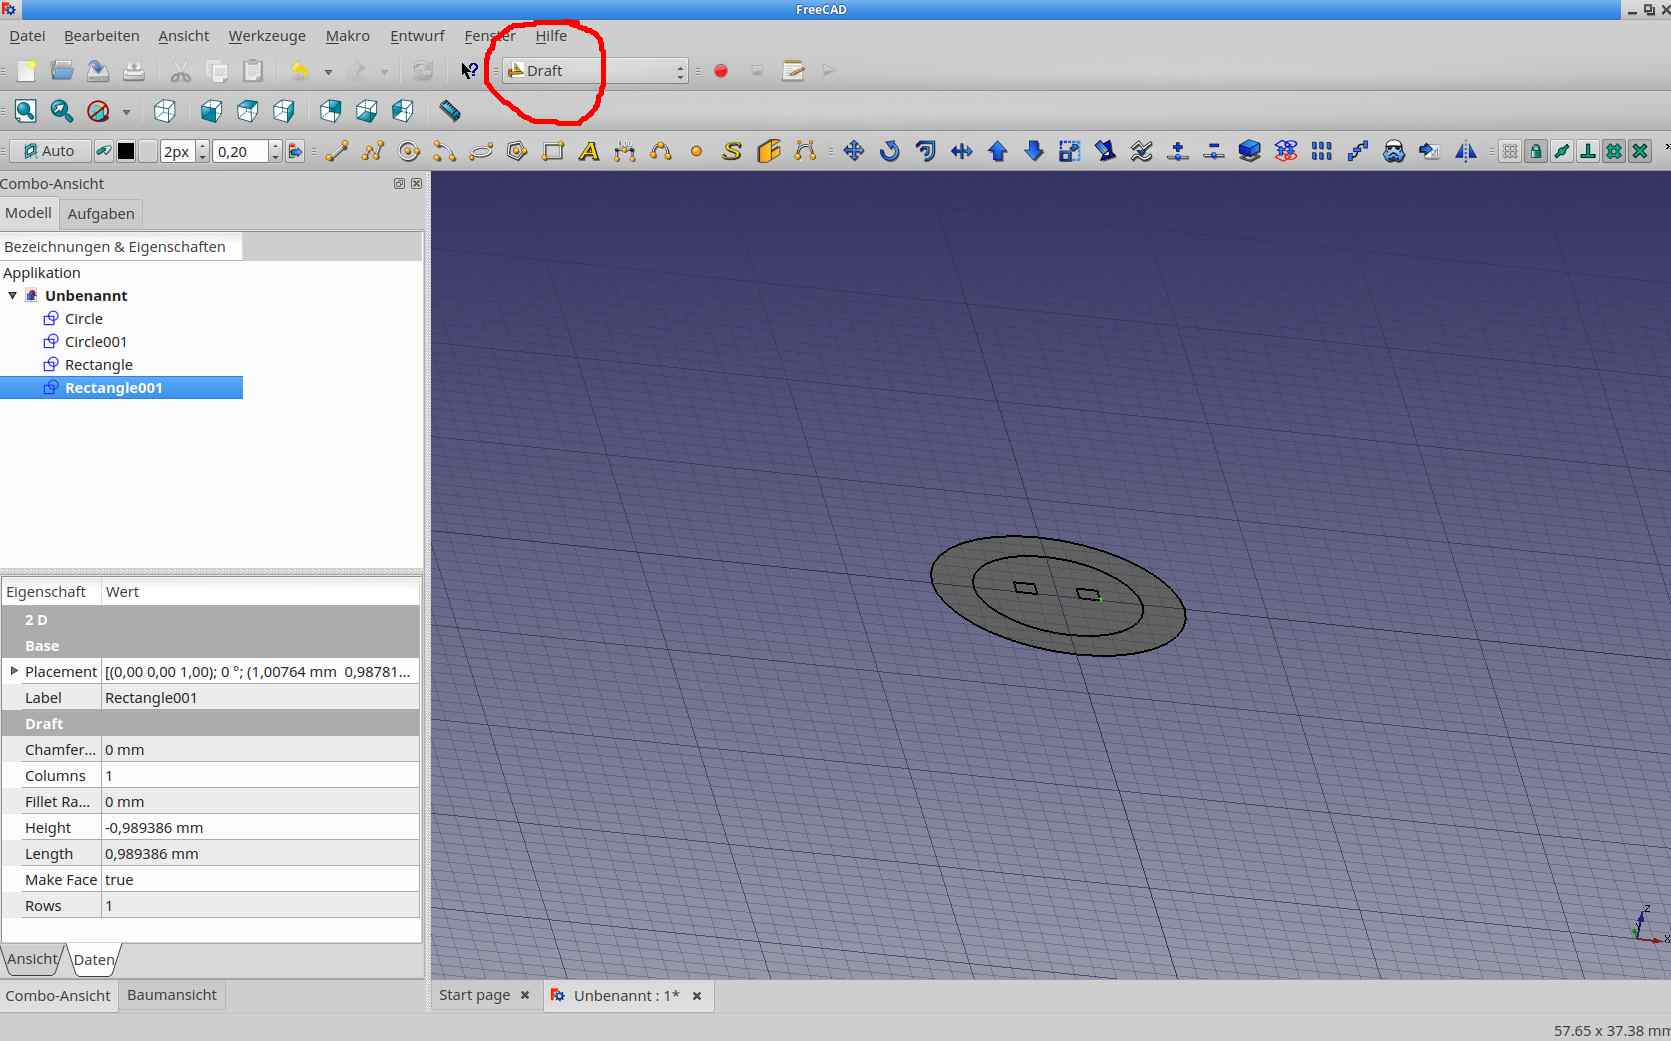Click the black line color swatch
This screenshot has height=1041, width=1671.
coord(126,151)
